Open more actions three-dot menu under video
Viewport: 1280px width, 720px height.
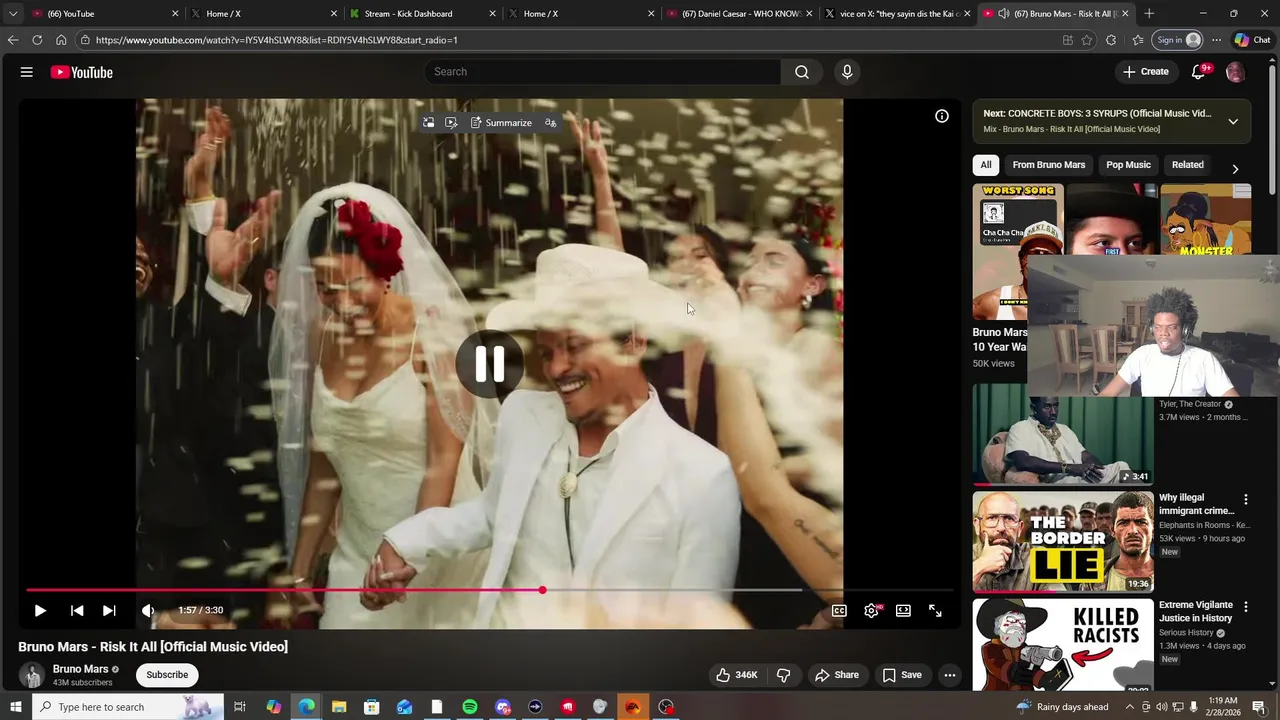point(950,675)
